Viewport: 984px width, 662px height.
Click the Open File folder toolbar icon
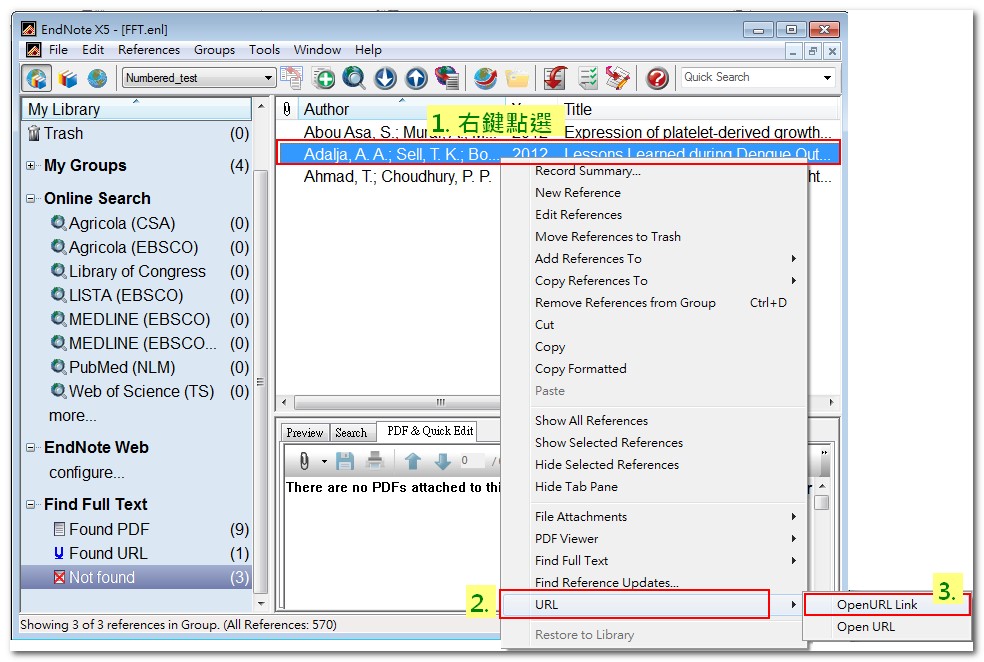517,78
